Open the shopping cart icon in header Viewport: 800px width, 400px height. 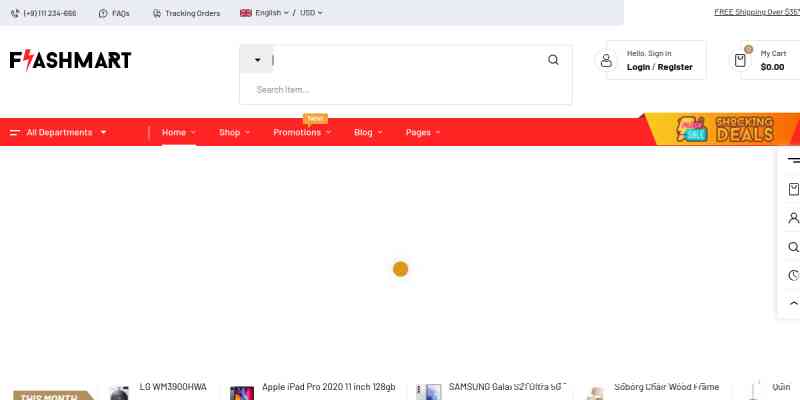click(x=740, y=60)
